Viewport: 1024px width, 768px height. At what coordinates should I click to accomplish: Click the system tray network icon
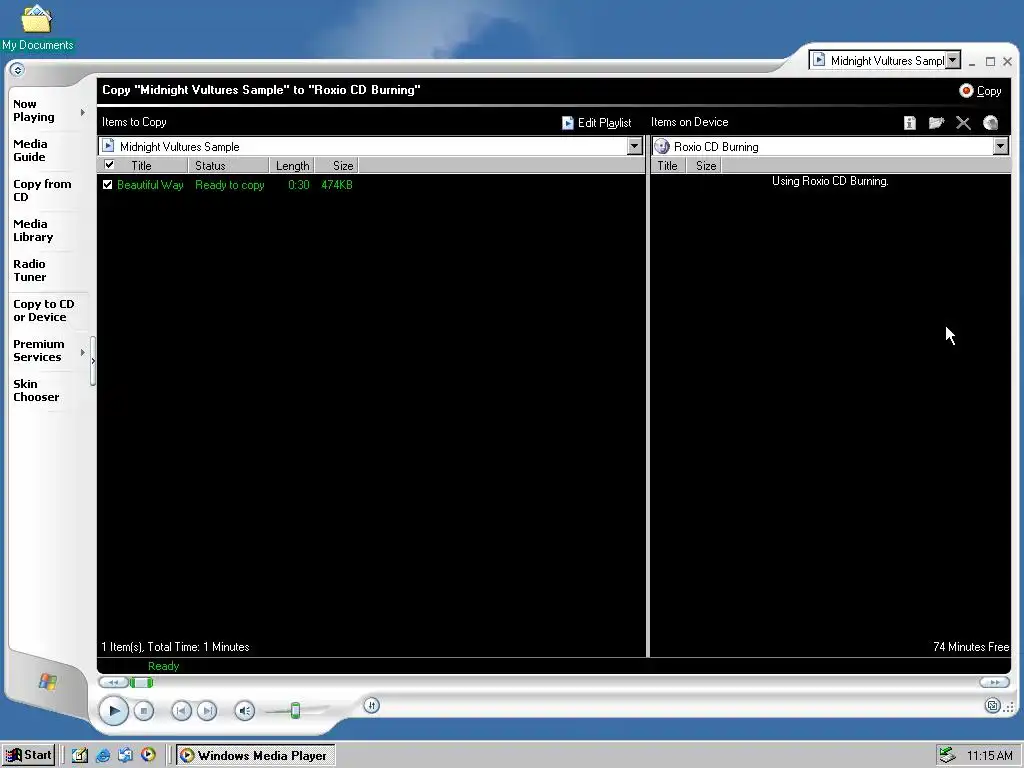pyautogui.click(x=947, y=755)
